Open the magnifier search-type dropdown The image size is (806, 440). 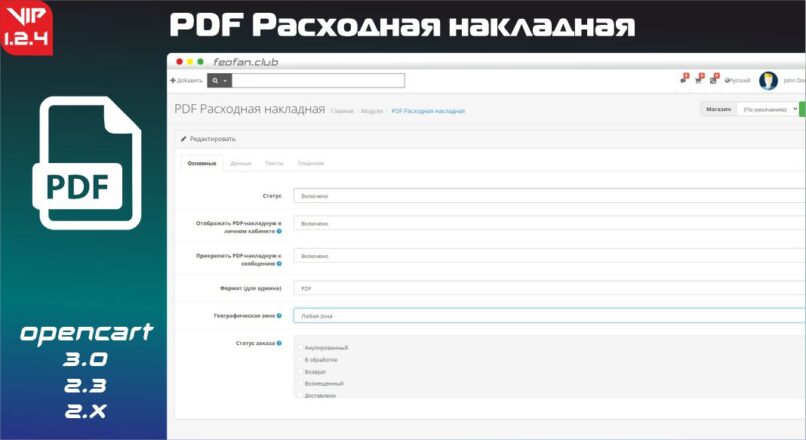[219, 81]
